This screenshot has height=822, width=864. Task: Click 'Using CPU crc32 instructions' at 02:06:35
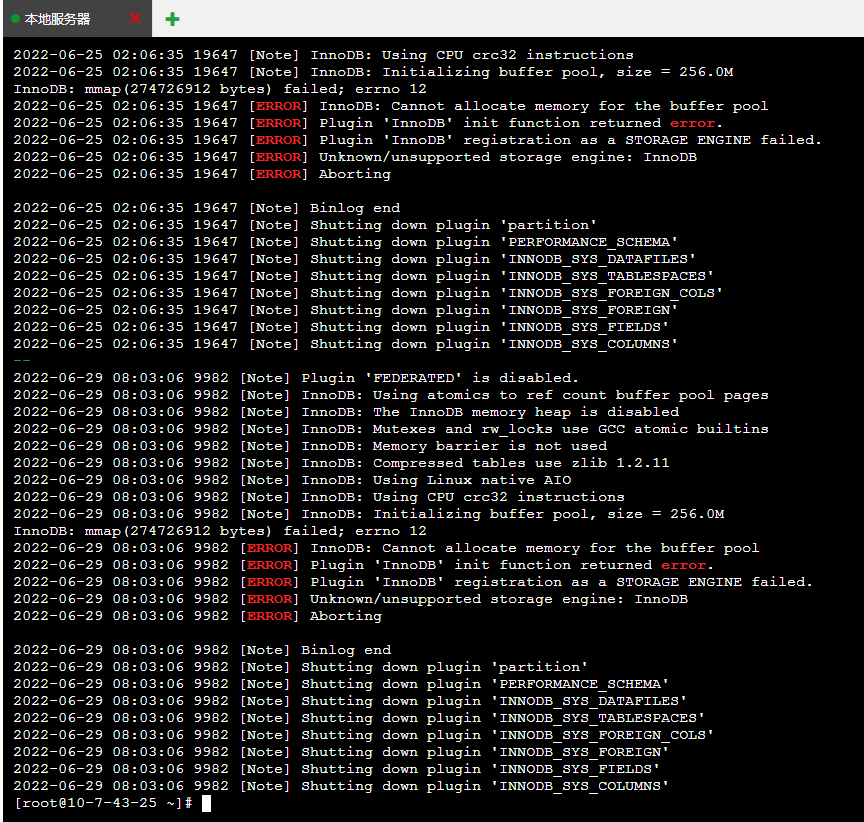507,55
